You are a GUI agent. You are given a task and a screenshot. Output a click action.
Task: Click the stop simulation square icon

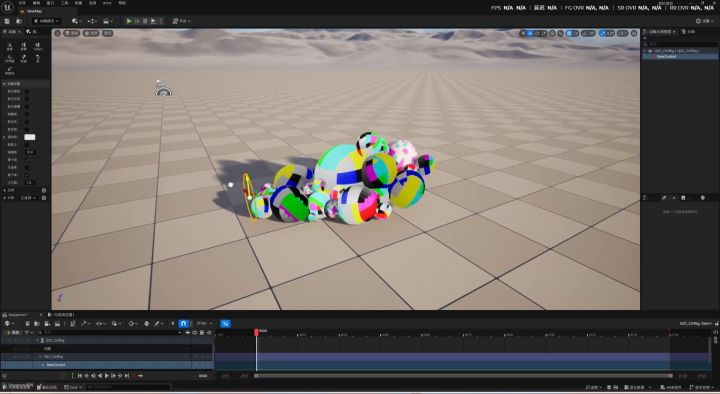(x=145, y=21)
